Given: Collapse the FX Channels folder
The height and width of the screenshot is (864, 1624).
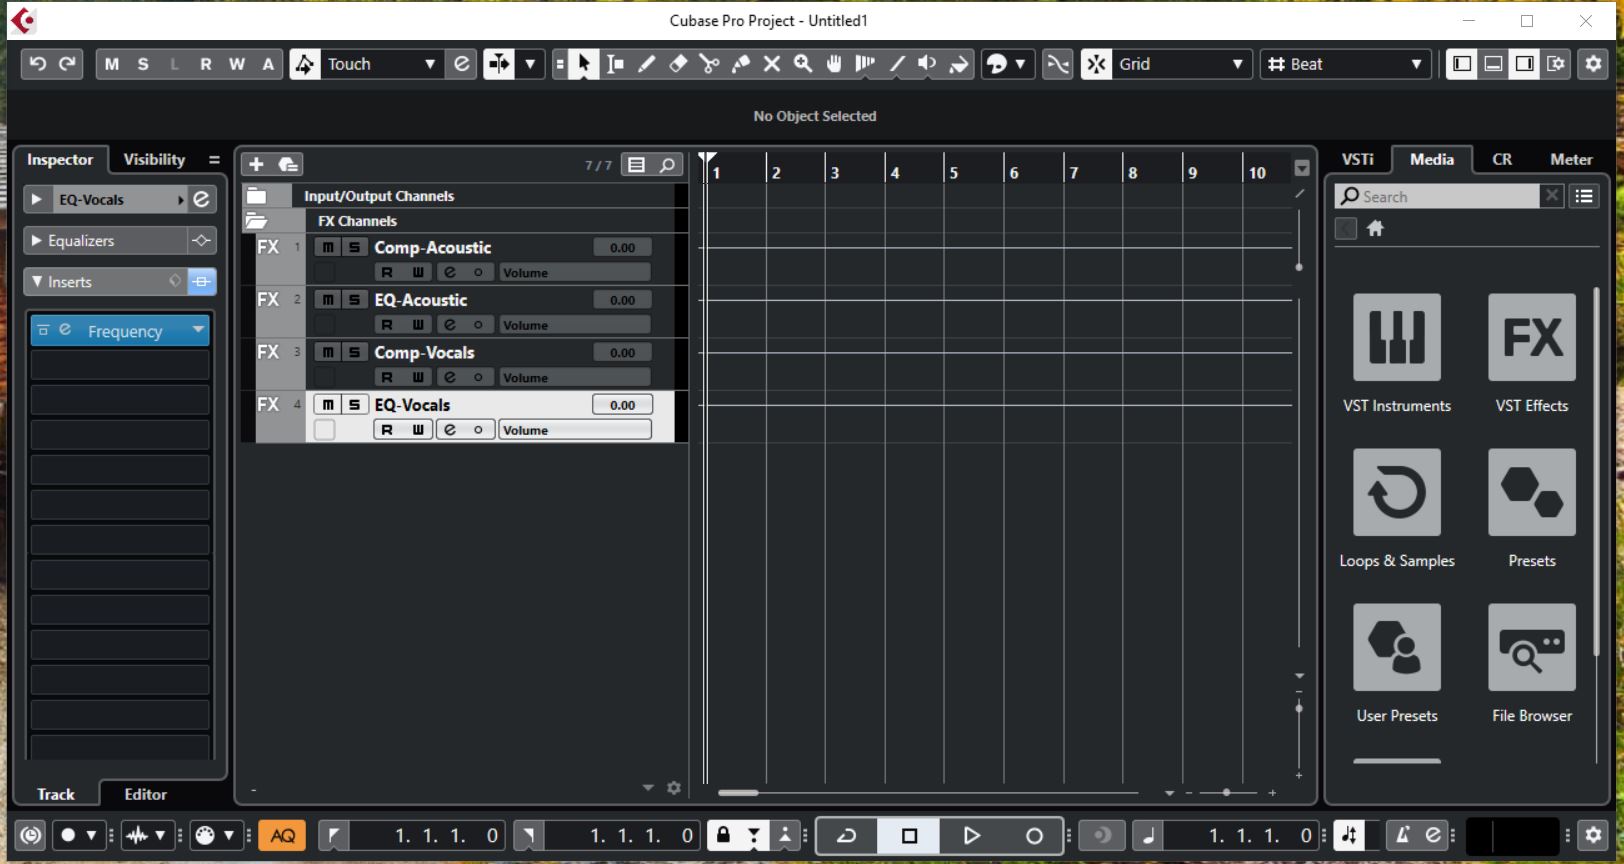Looking at the screenshot, I should point(257,221).
